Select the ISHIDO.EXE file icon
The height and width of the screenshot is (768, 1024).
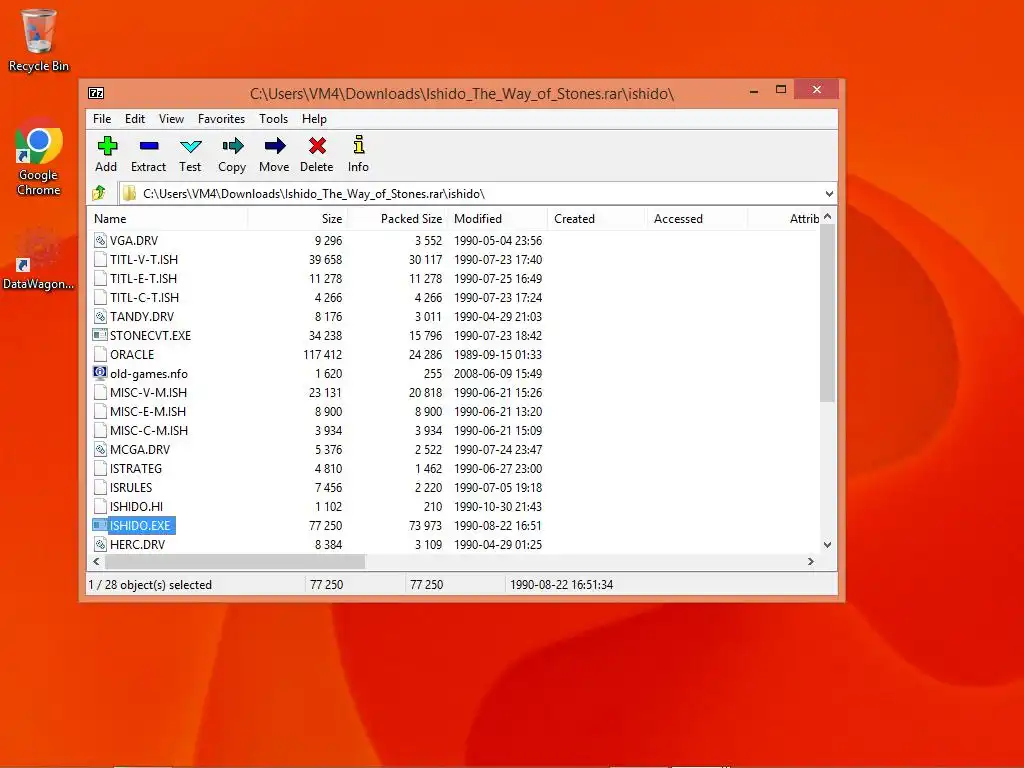tap(100, 525)
